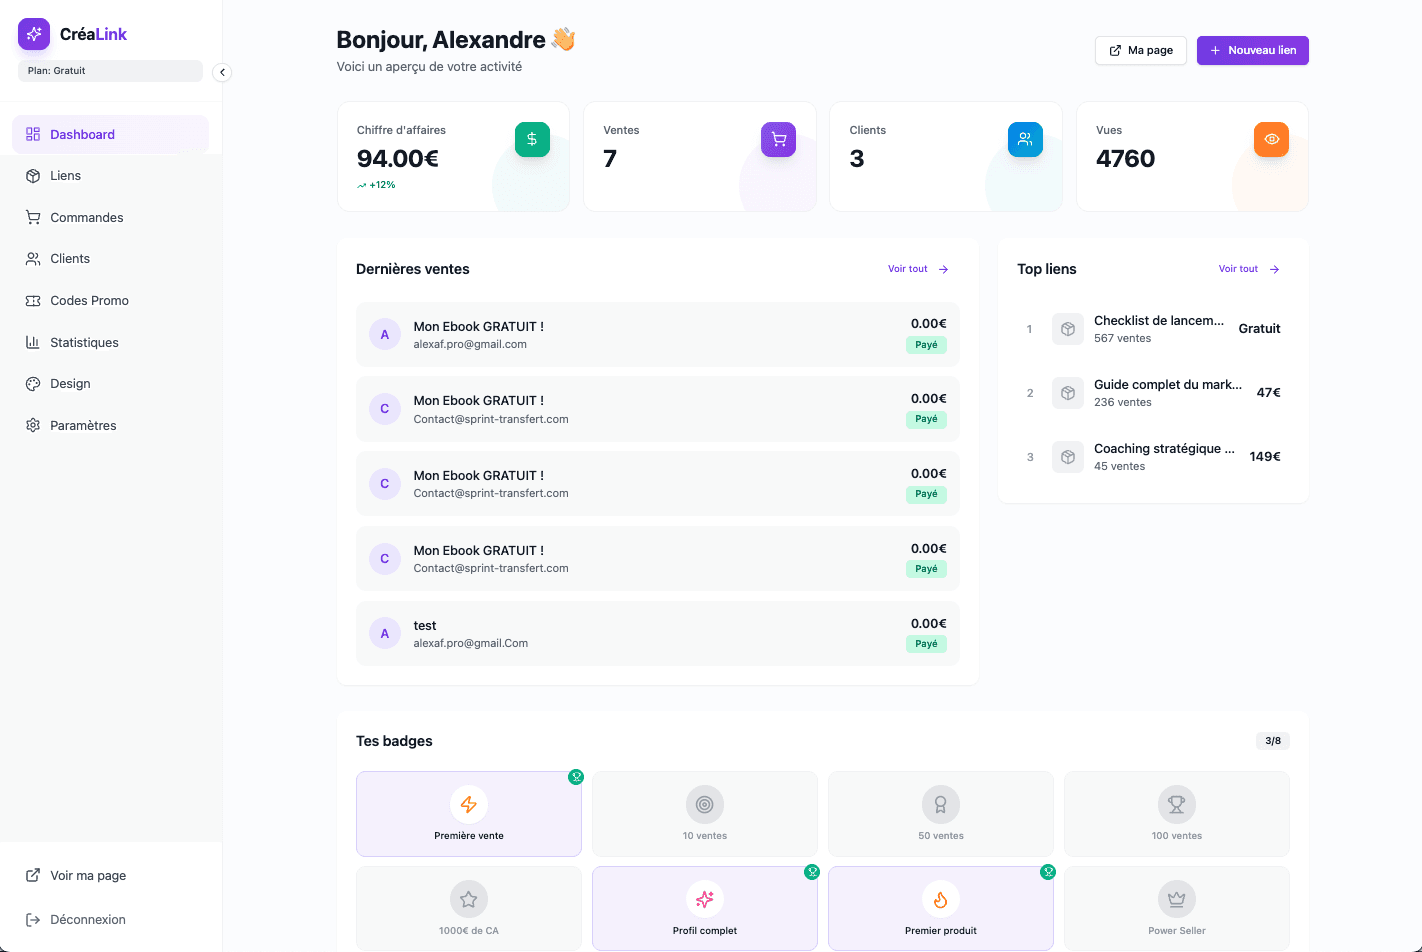Click the shopping cart icon on Ventes card

pyautogui.click(x=778, y=139)
